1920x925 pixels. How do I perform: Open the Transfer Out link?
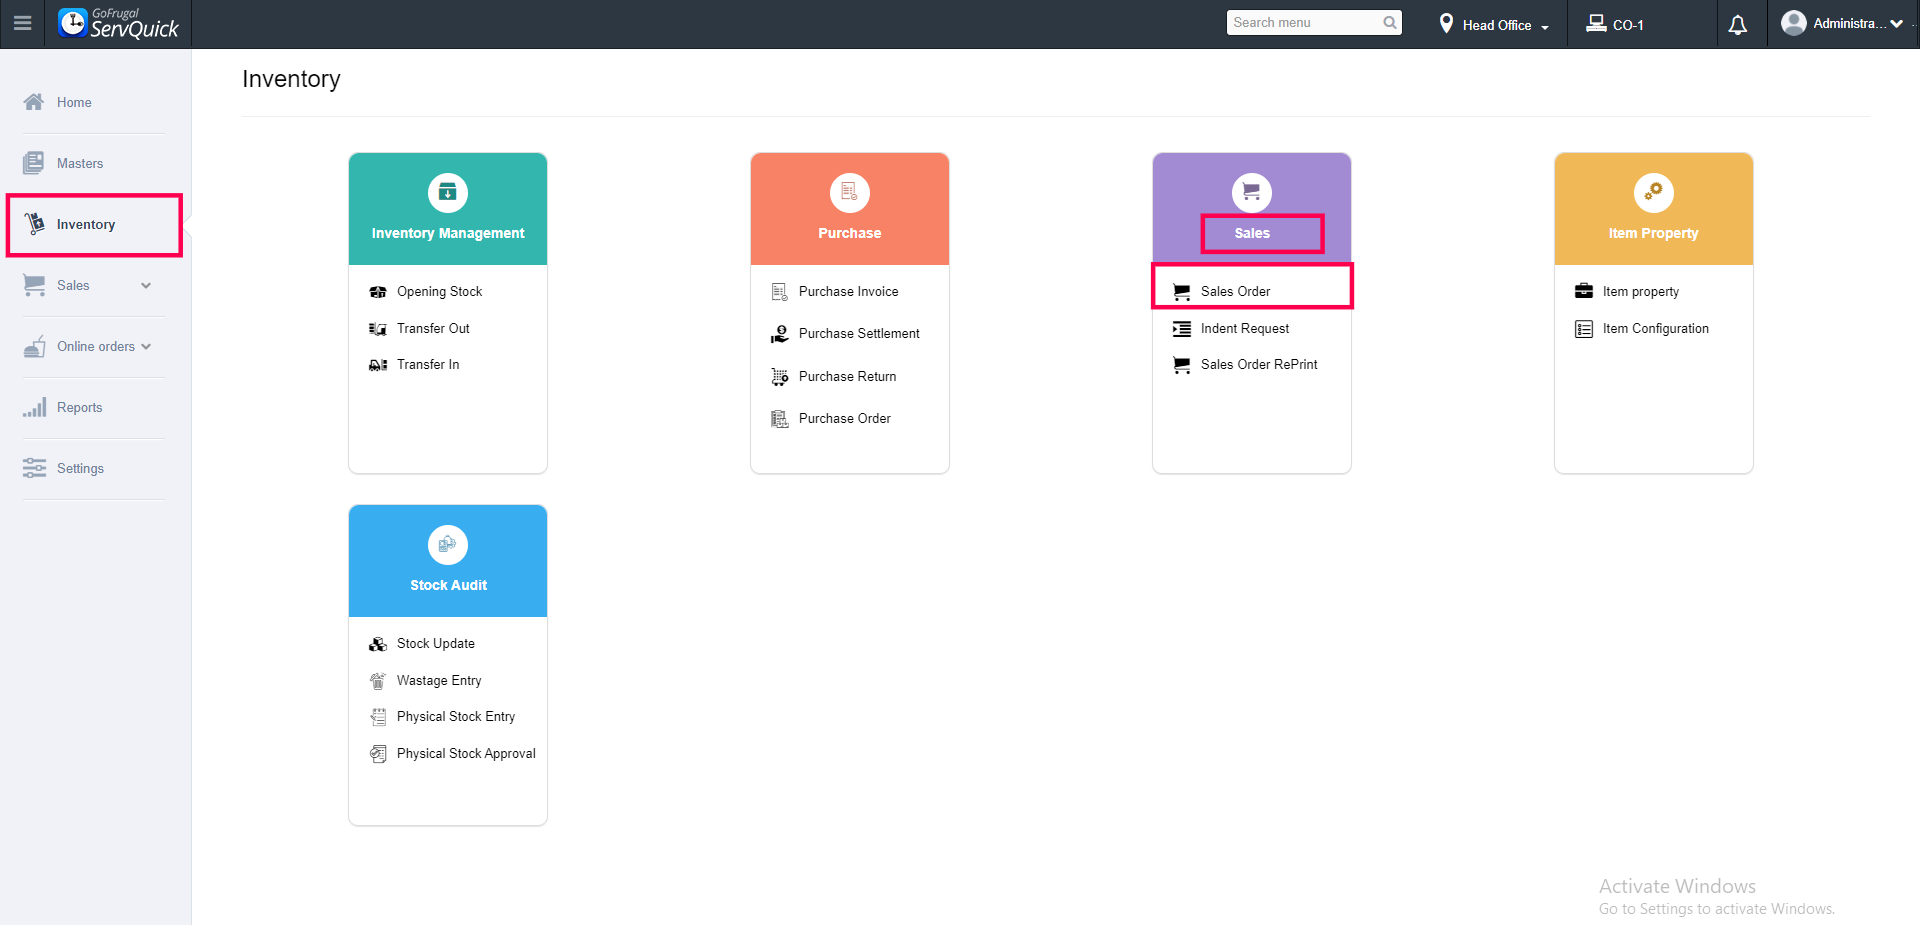click(x=433, y=329)
